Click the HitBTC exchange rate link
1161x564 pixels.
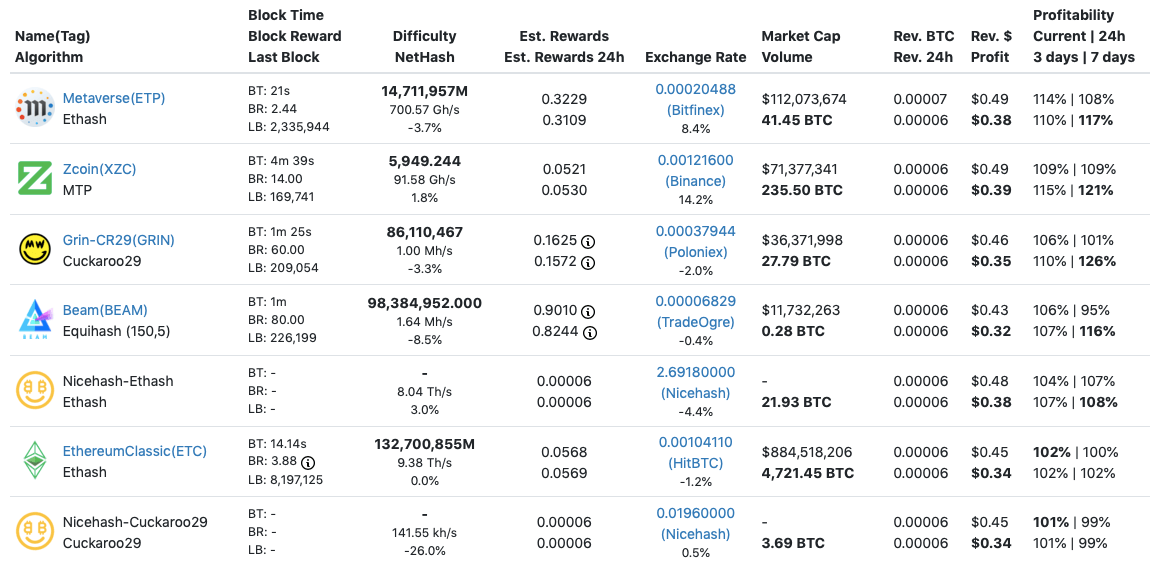tap(695, 463)
